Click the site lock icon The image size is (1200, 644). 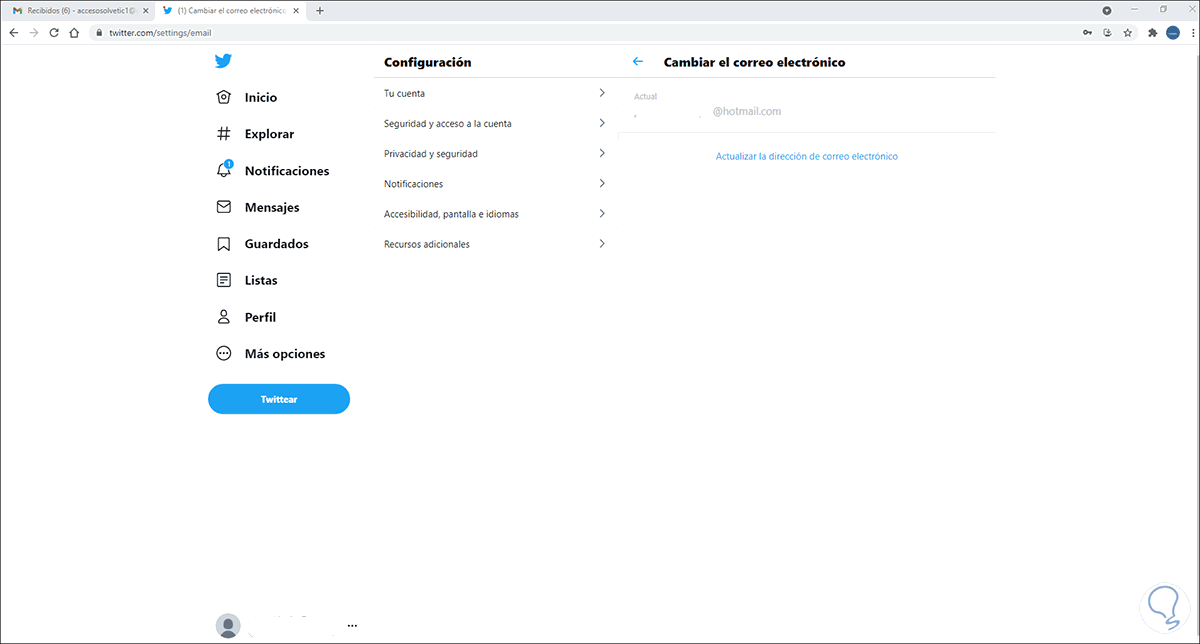[x=99, y=32]
